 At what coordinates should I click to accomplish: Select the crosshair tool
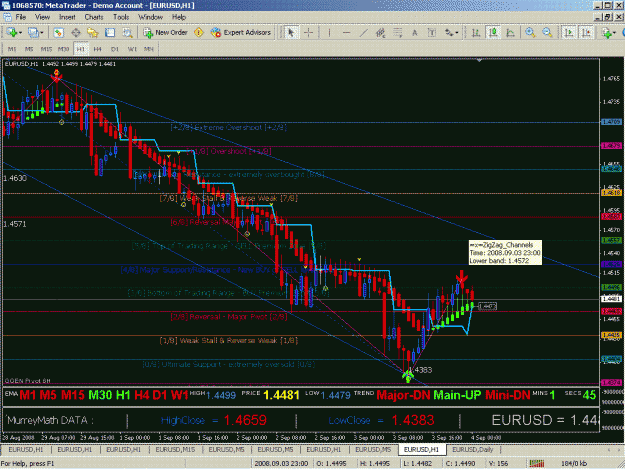click(309, 33)
